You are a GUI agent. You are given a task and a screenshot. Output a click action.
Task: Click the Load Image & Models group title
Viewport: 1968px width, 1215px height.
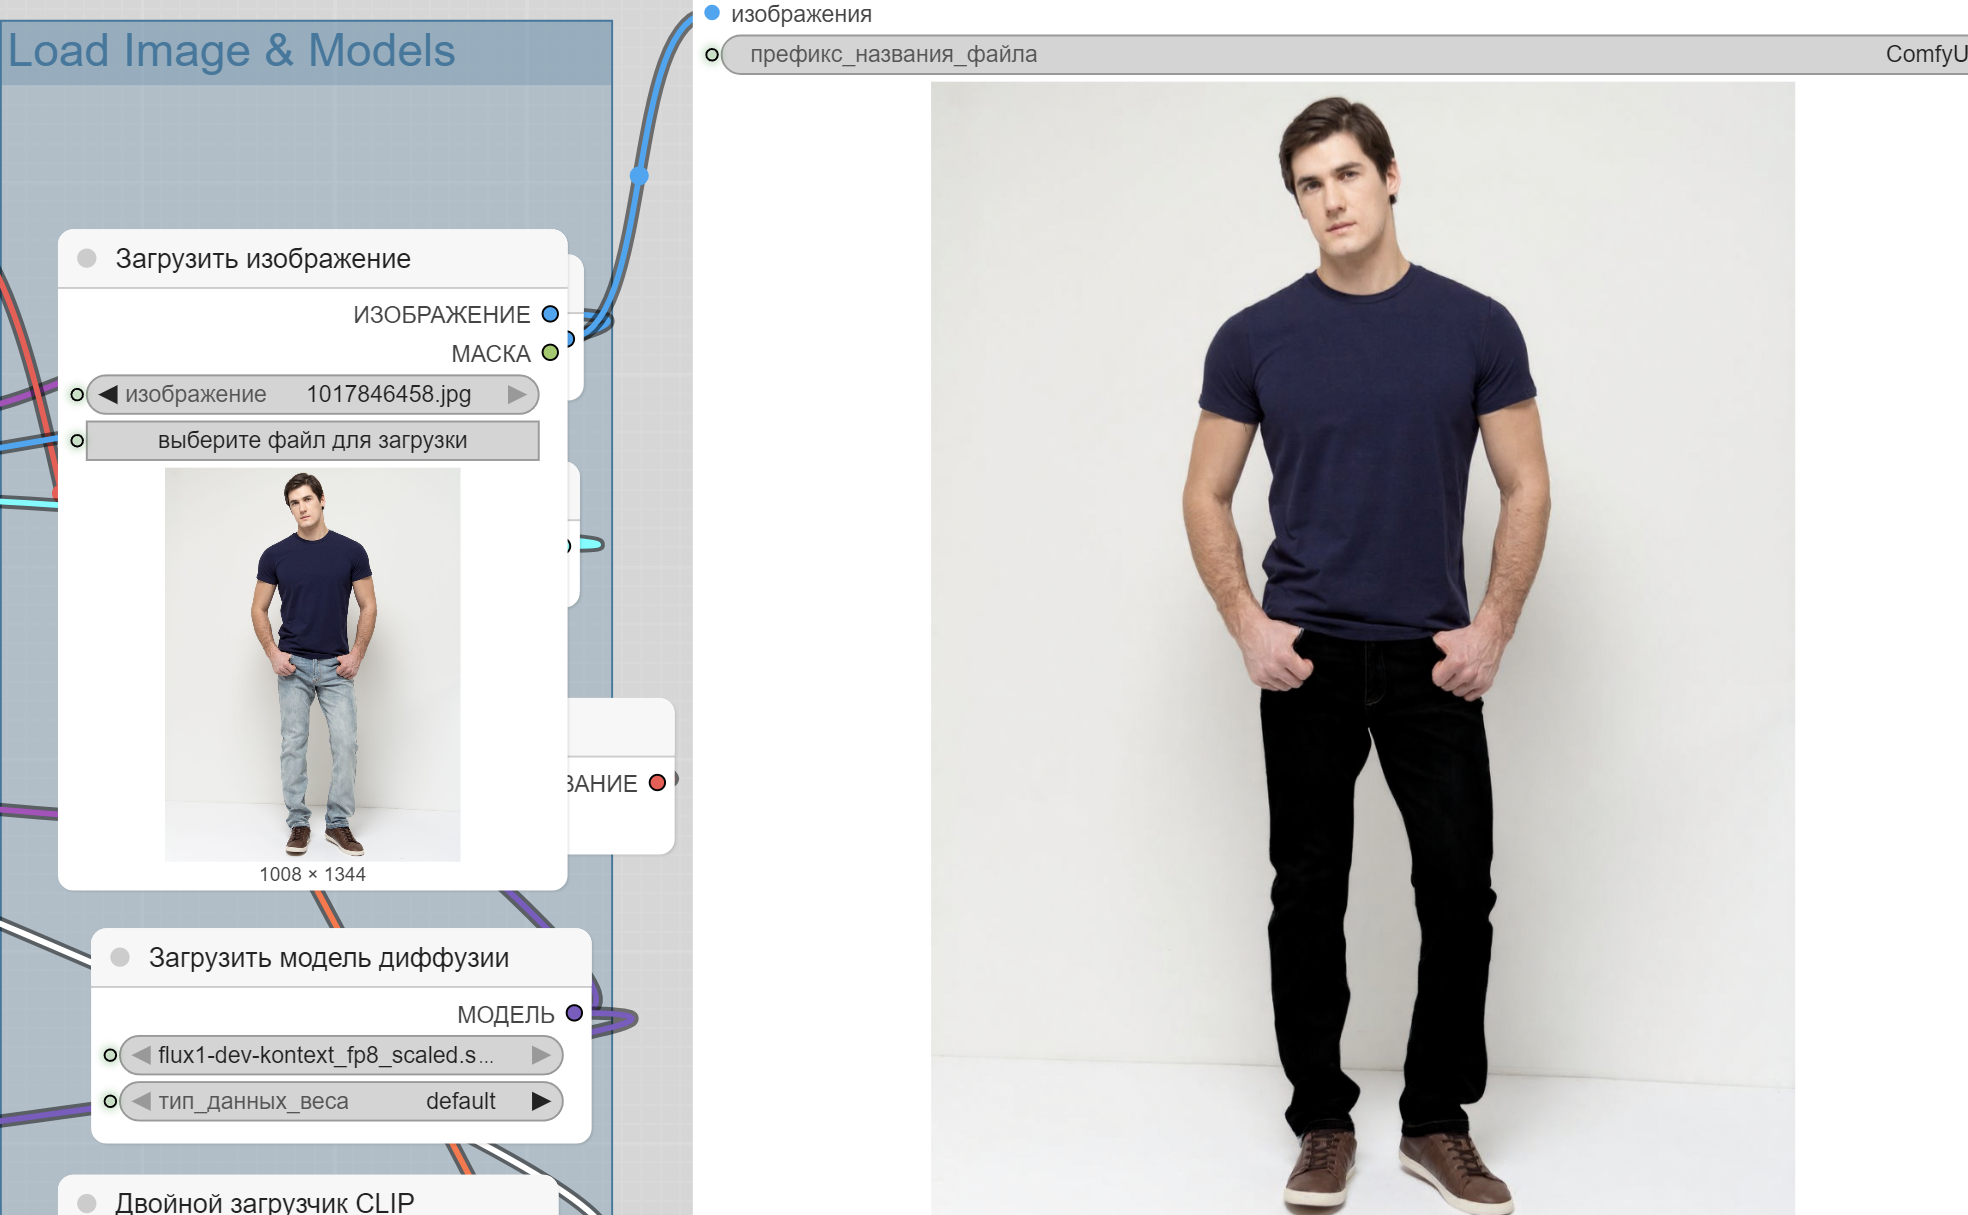tap(231, 51)
